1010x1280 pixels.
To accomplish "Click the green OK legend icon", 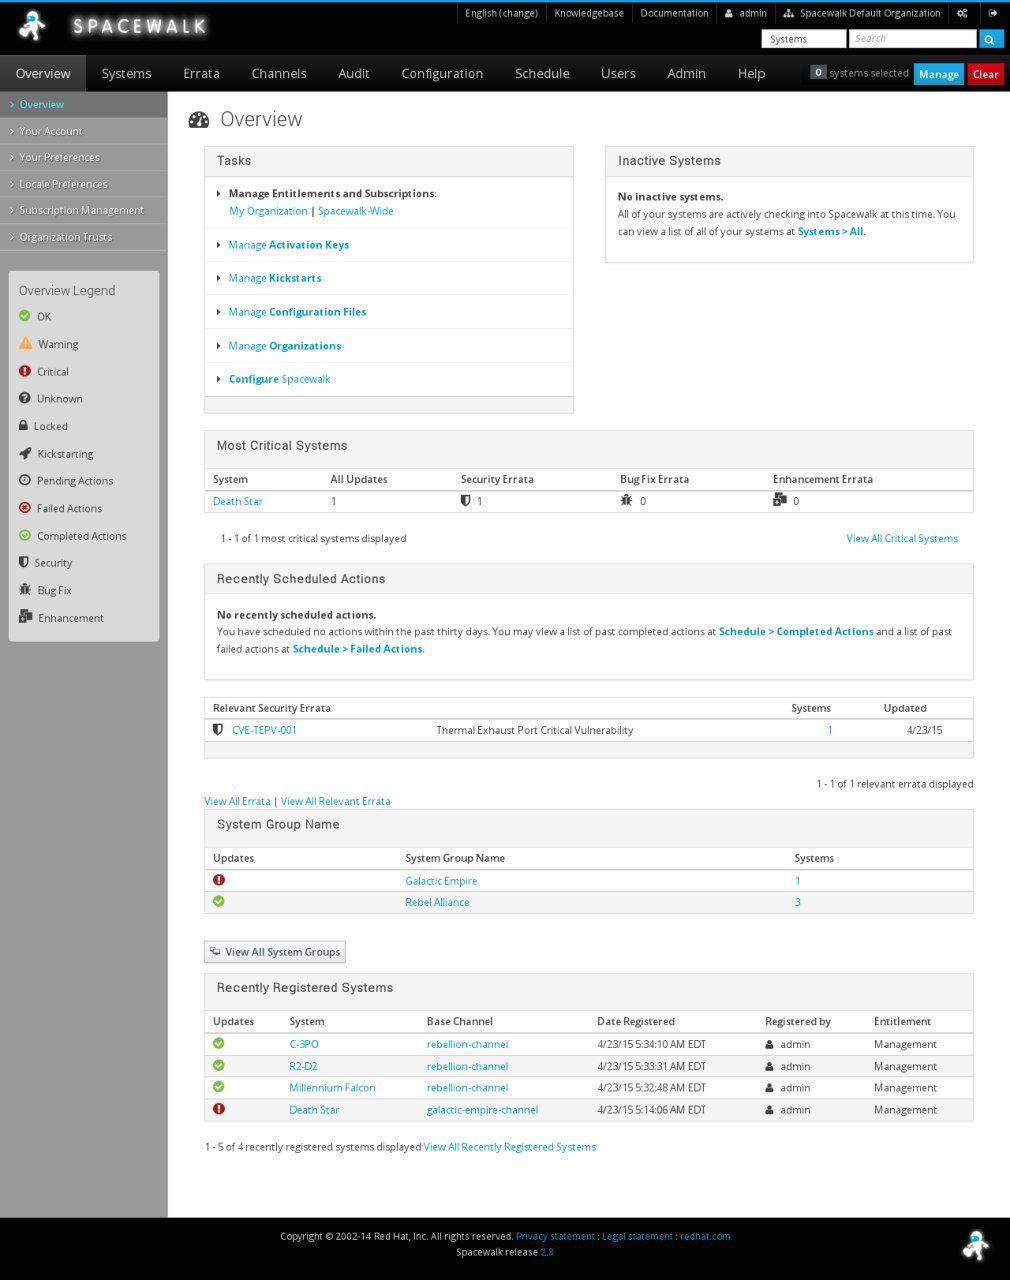I will click(x=25, y=316).
